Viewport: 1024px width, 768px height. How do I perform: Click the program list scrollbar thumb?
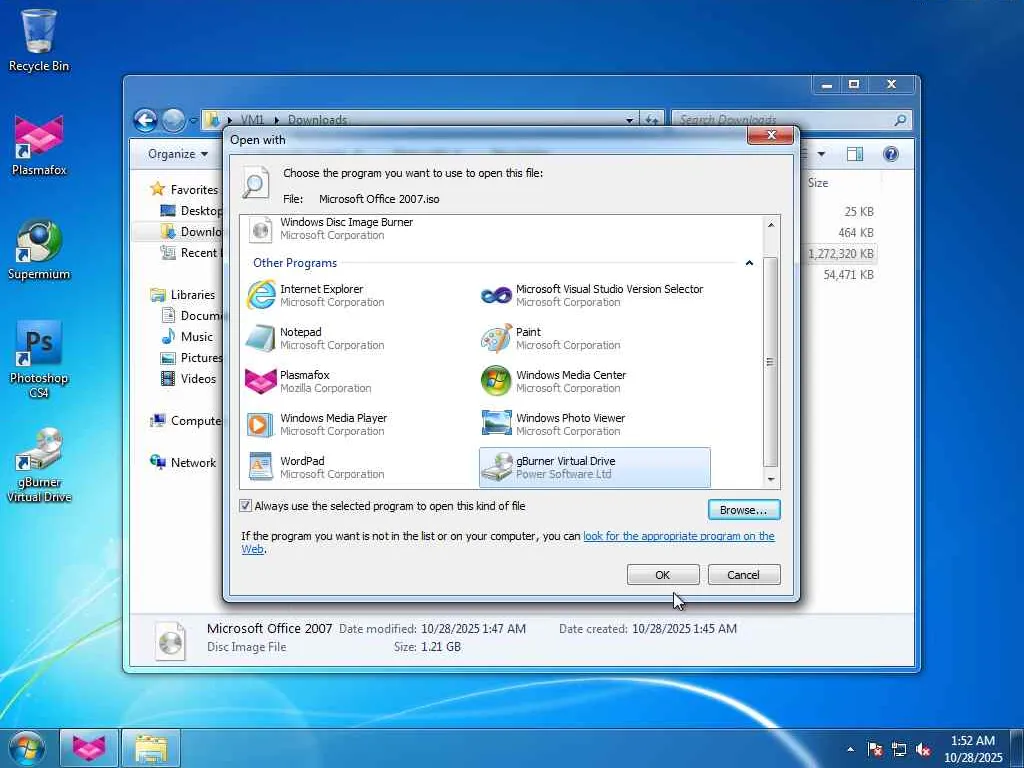pos(771,362)
